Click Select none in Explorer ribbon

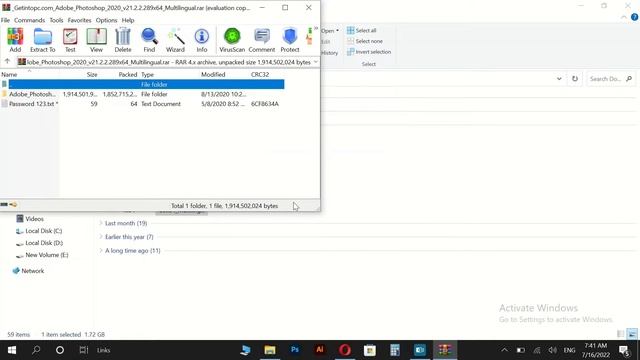pyautogui.click(x=365, y=41)
